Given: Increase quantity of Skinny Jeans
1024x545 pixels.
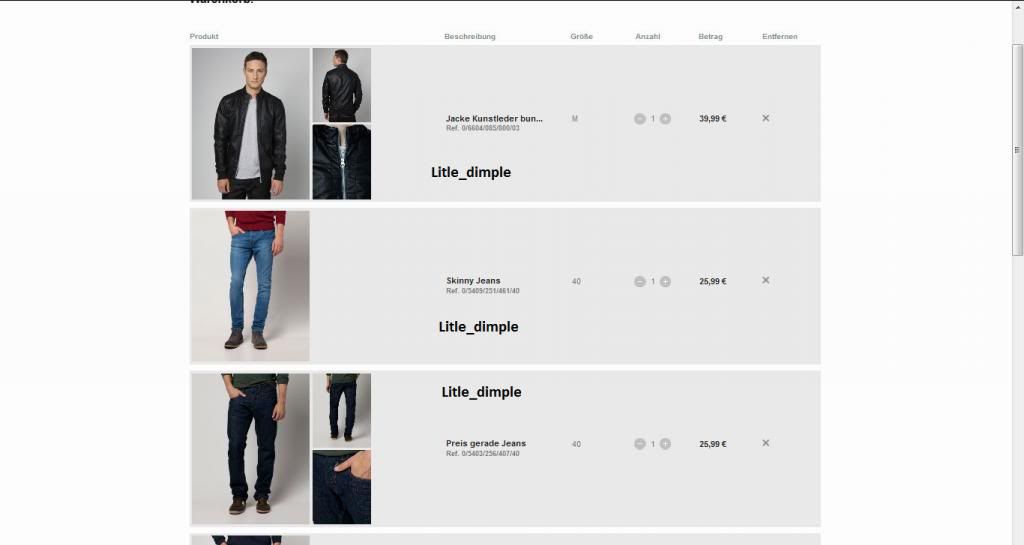Looking at the screenshot, I should pyautogui.click(x=665, y=281).
